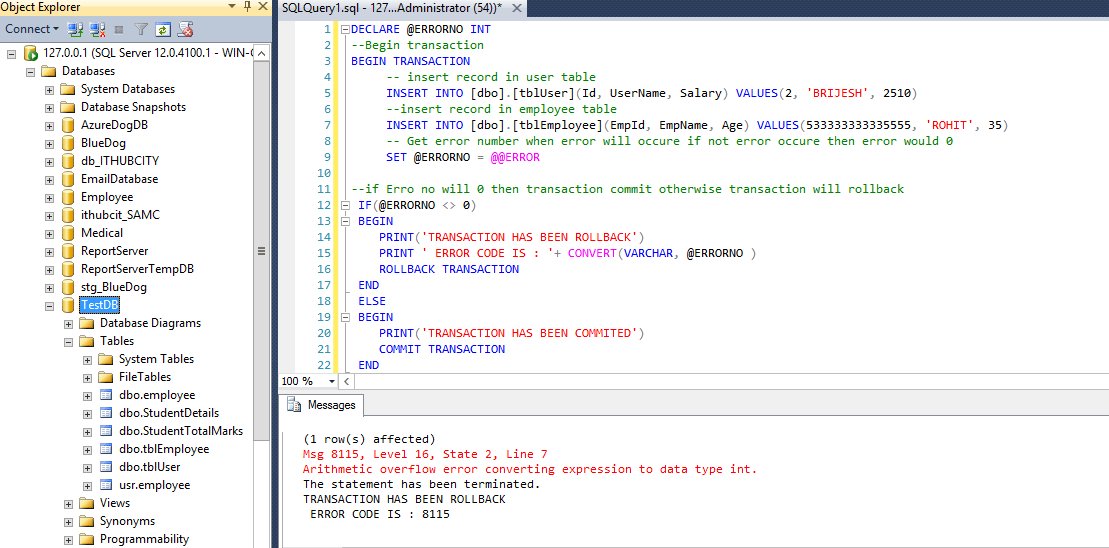Click the Filter funnel icon
This screenshot has width=1109, height=548.
tap(141, 29)
